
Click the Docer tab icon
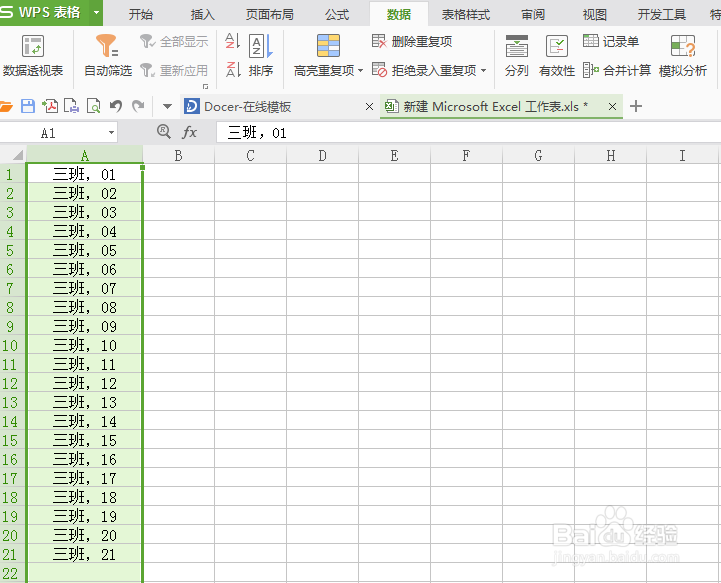coord(191,106)
